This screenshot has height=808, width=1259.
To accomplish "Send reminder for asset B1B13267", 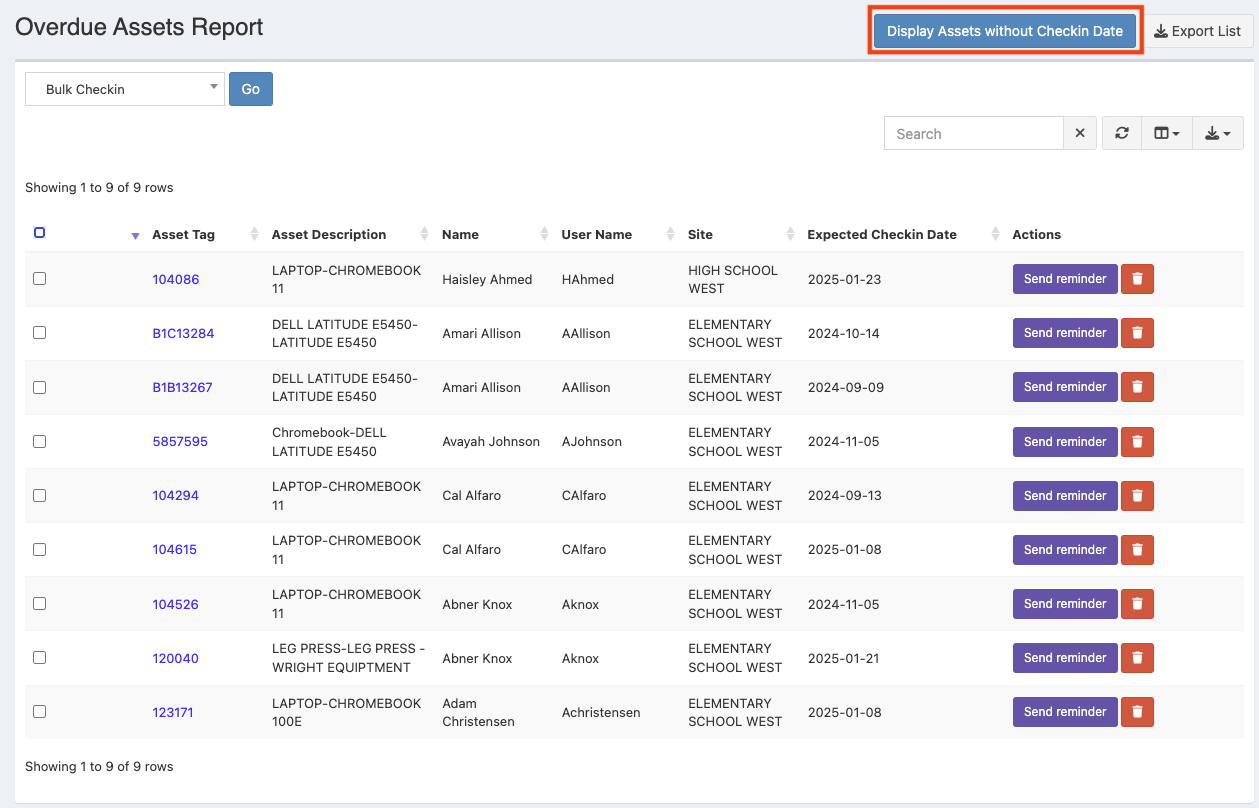I will click(1064, 387).
